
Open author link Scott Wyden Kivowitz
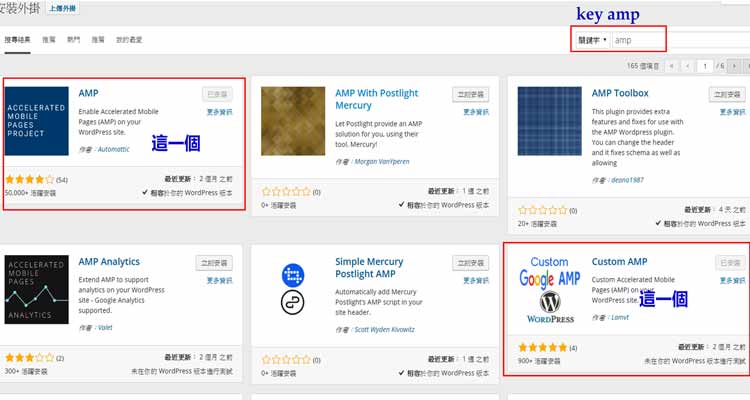click(385, 330)
